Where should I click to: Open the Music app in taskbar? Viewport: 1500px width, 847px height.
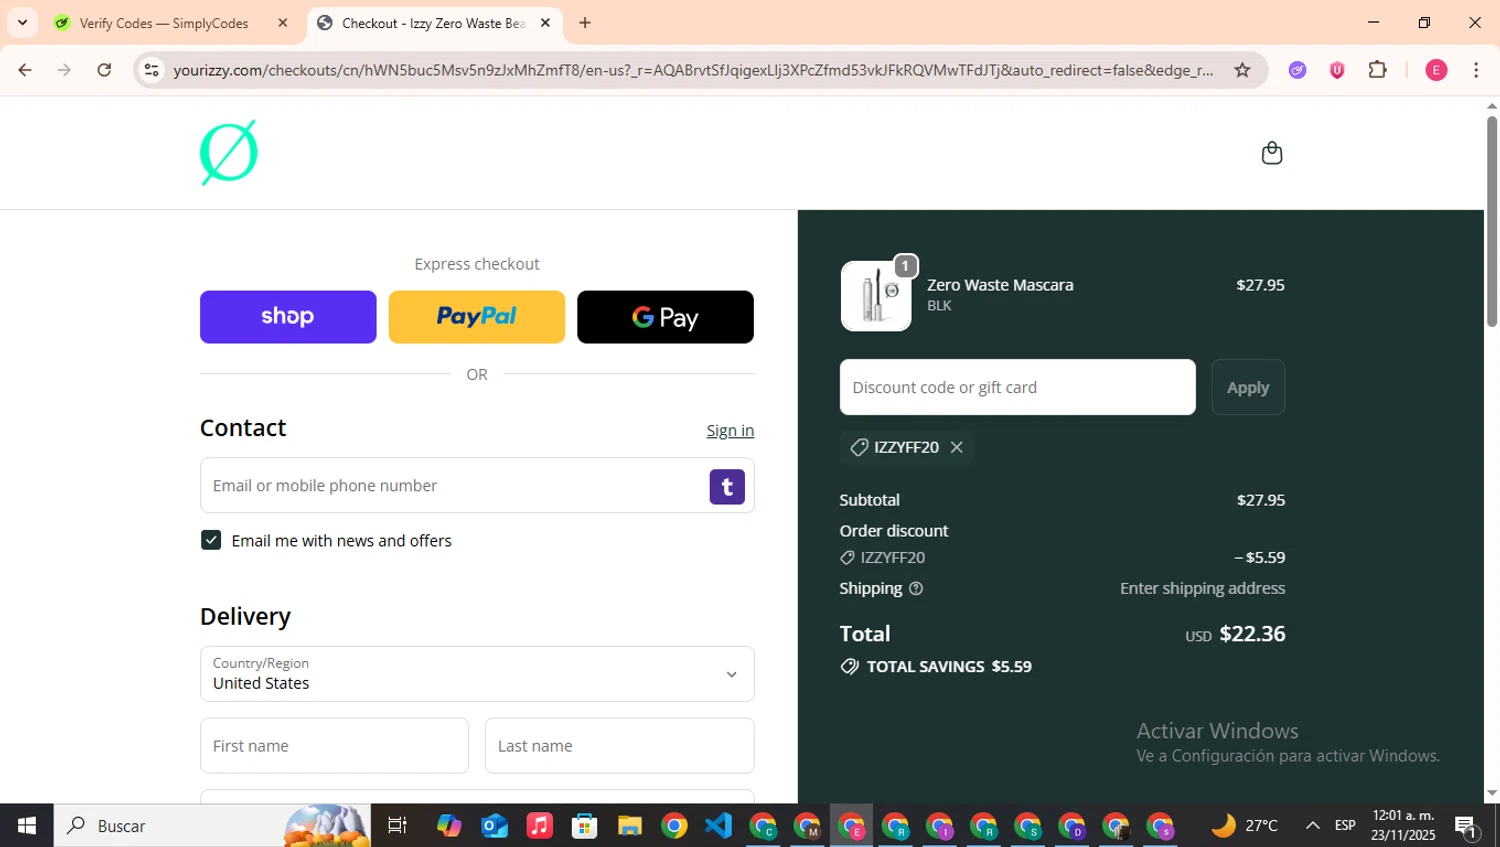coord(539,826)
